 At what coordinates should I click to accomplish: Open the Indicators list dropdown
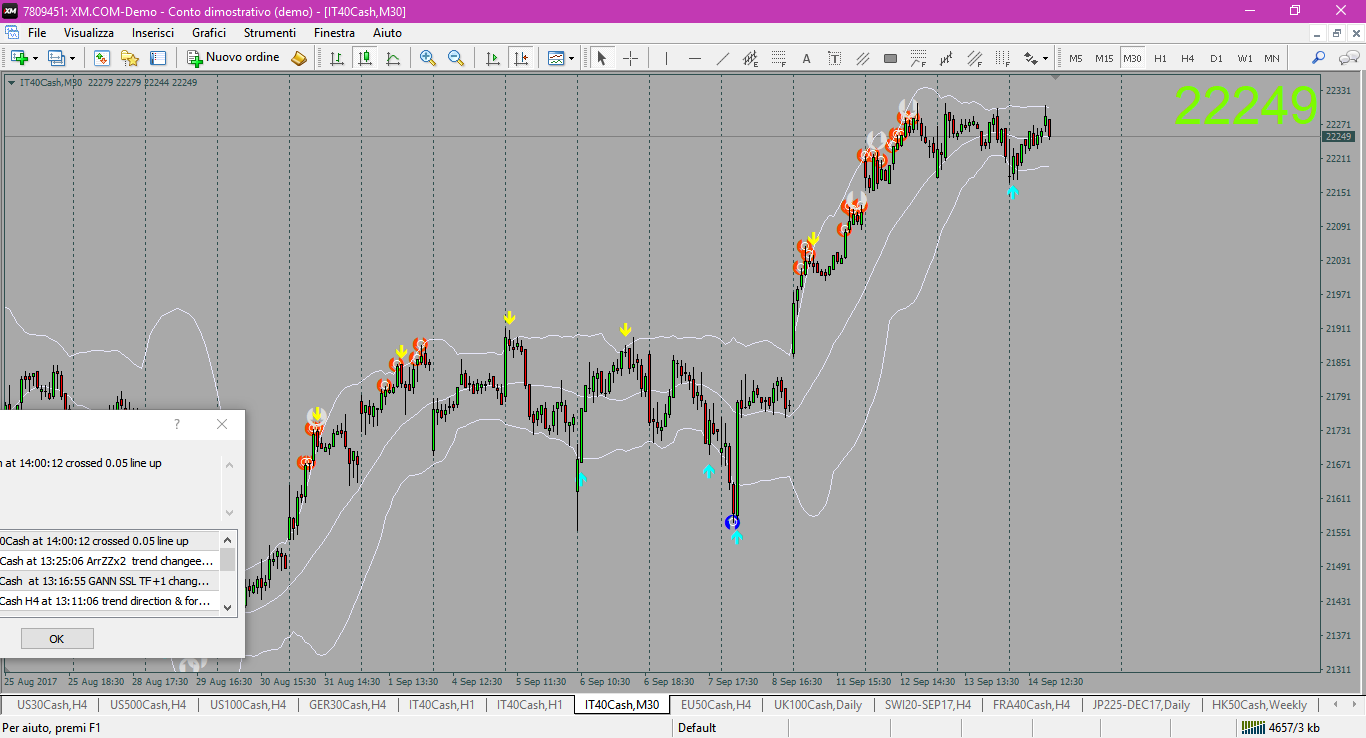(x=560, y=58)
